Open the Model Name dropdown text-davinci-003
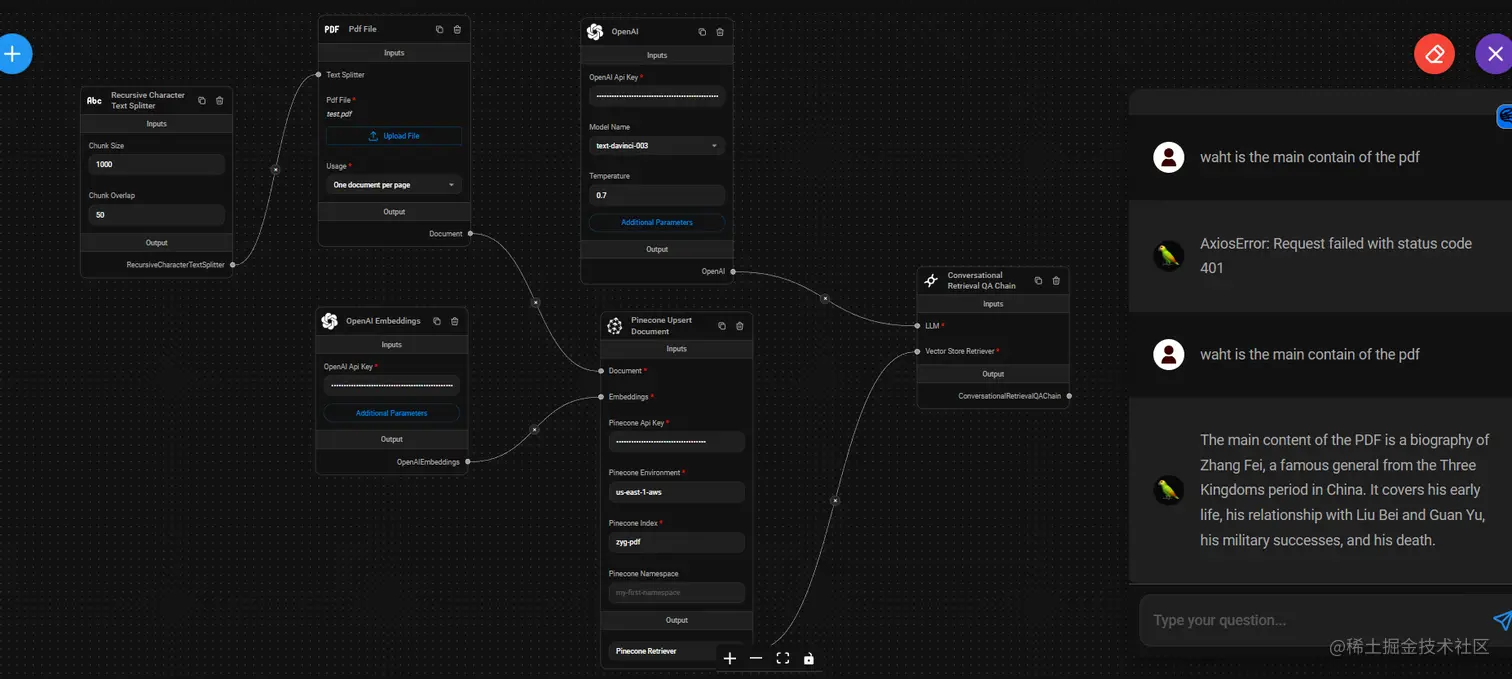This screenshot has width=1512, height=679. point(657,146)
